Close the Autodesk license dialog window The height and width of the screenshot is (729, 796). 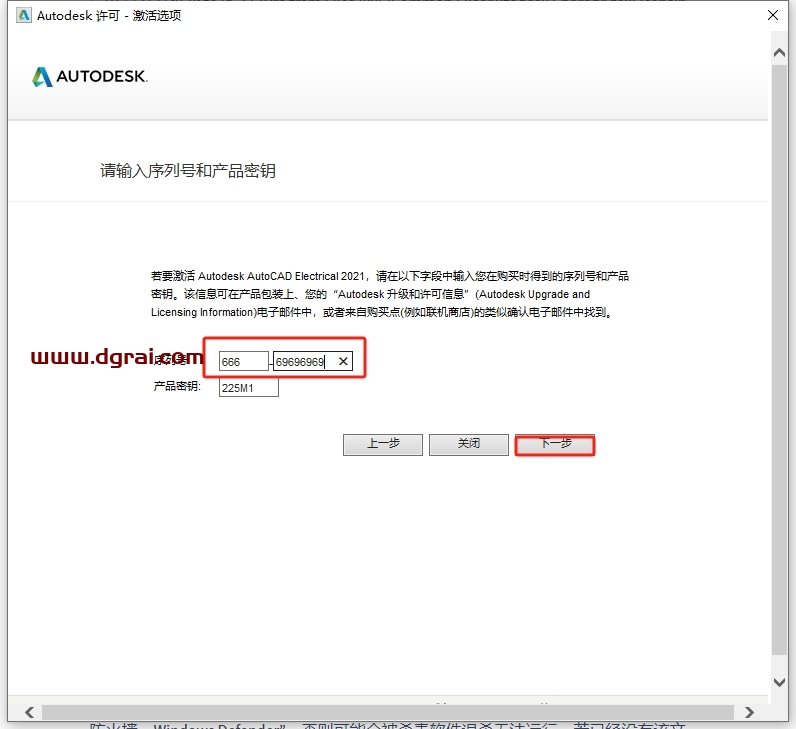tap(773, 15)
